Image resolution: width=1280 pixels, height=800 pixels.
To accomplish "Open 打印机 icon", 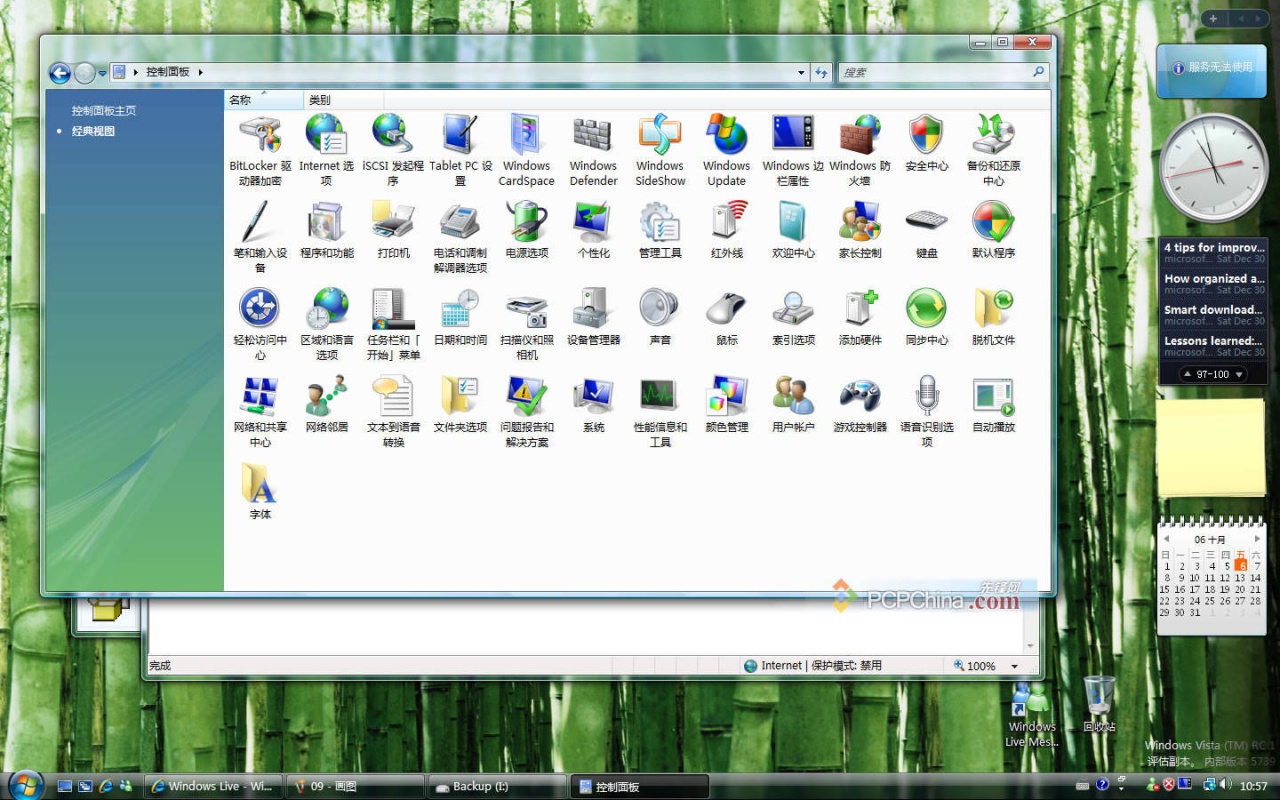I will click(x=393, y=221).
